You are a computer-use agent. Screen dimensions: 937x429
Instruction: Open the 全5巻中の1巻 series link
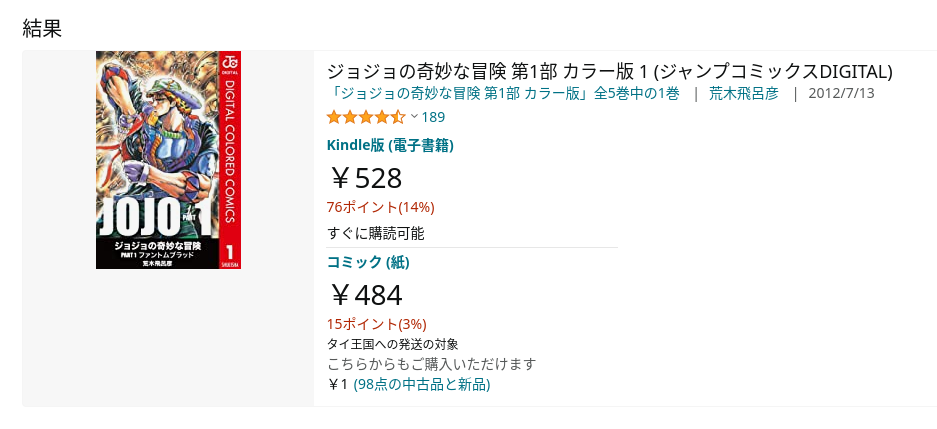[503, 94]
